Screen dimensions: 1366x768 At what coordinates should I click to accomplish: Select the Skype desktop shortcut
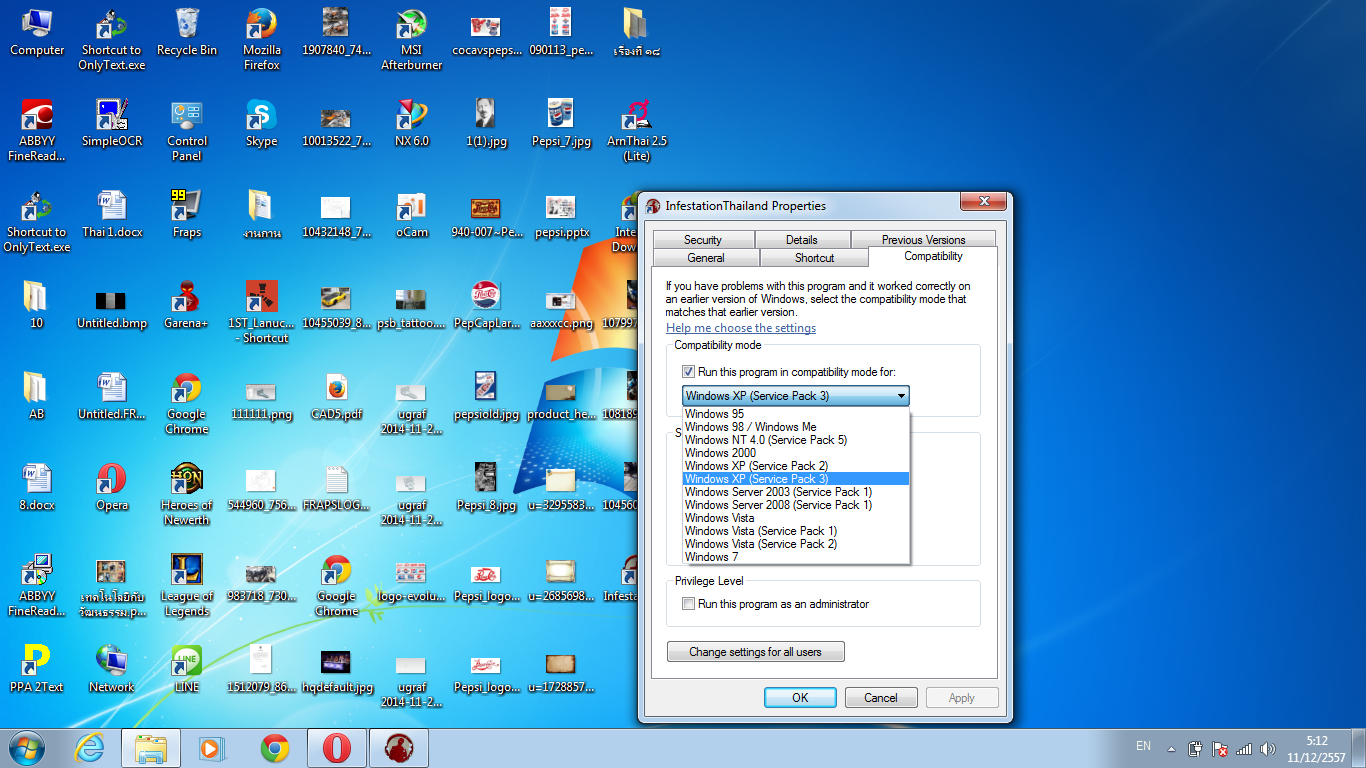click(262, 124)
